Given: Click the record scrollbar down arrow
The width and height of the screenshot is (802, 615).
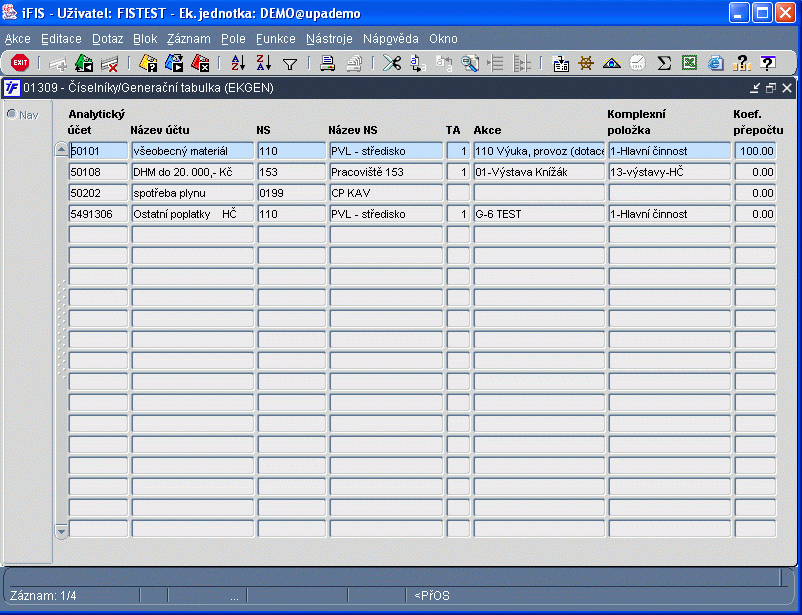Looking at the screenshot, I should [61, 531].
